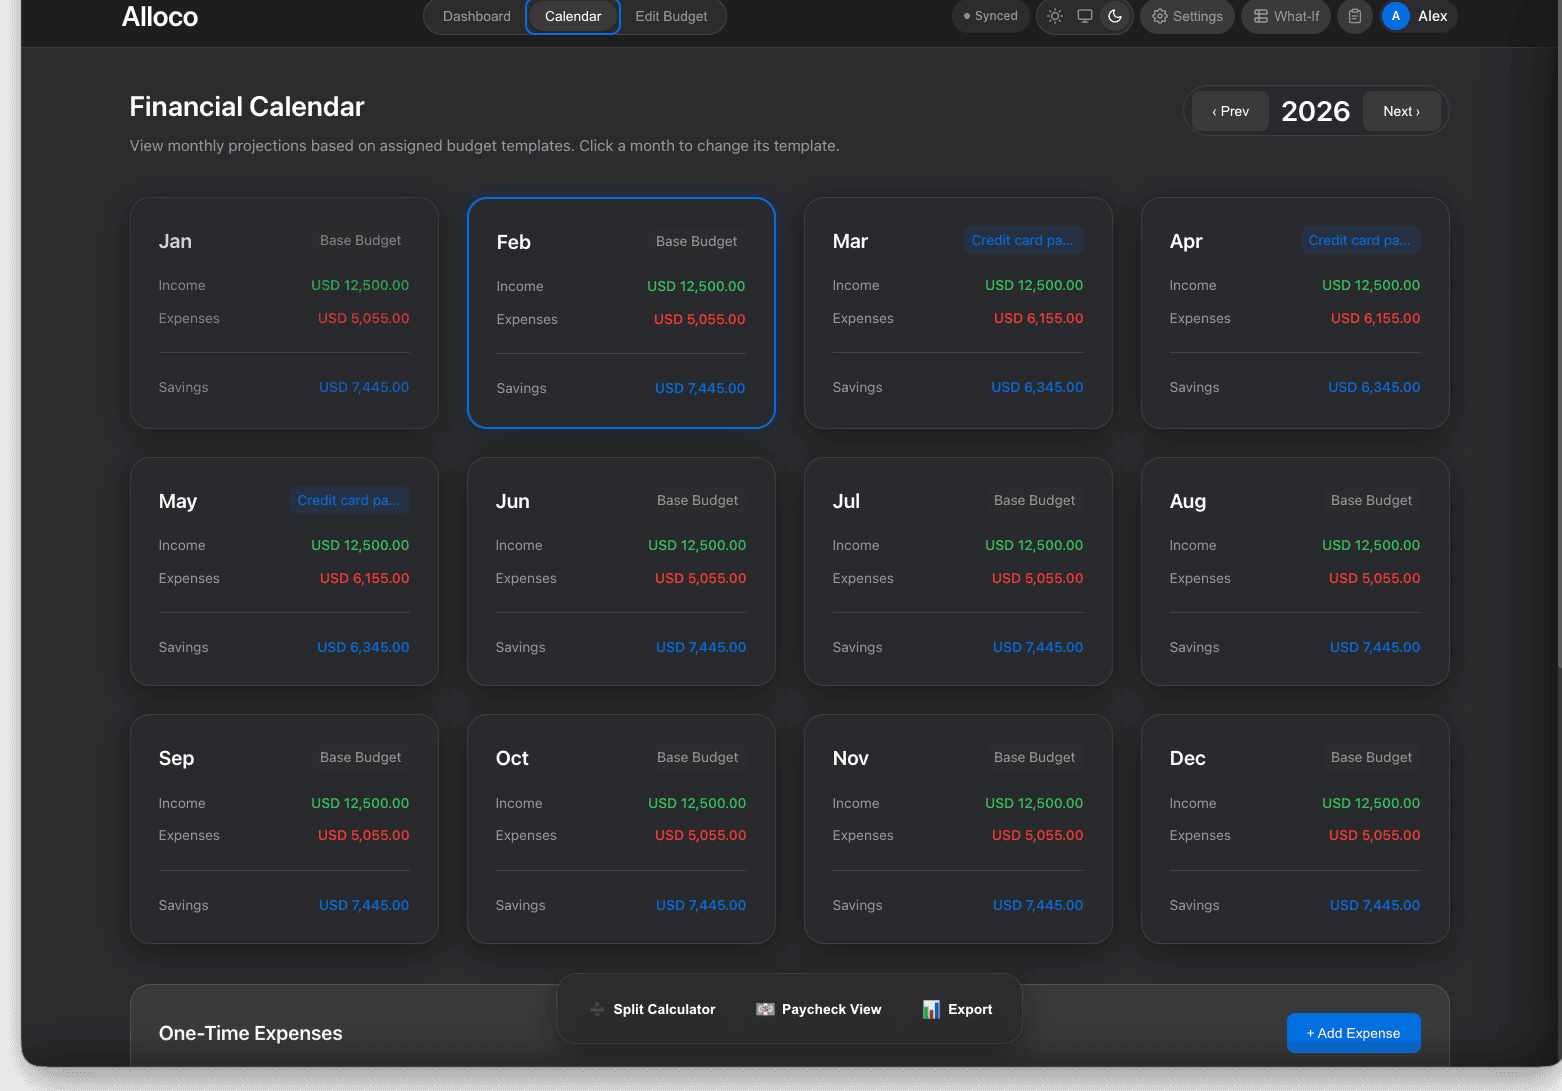The width and height of the screenshot is (1562, 1091).
Task: Open Settings
Action: pyautogui.click(x=1188, y=16)
